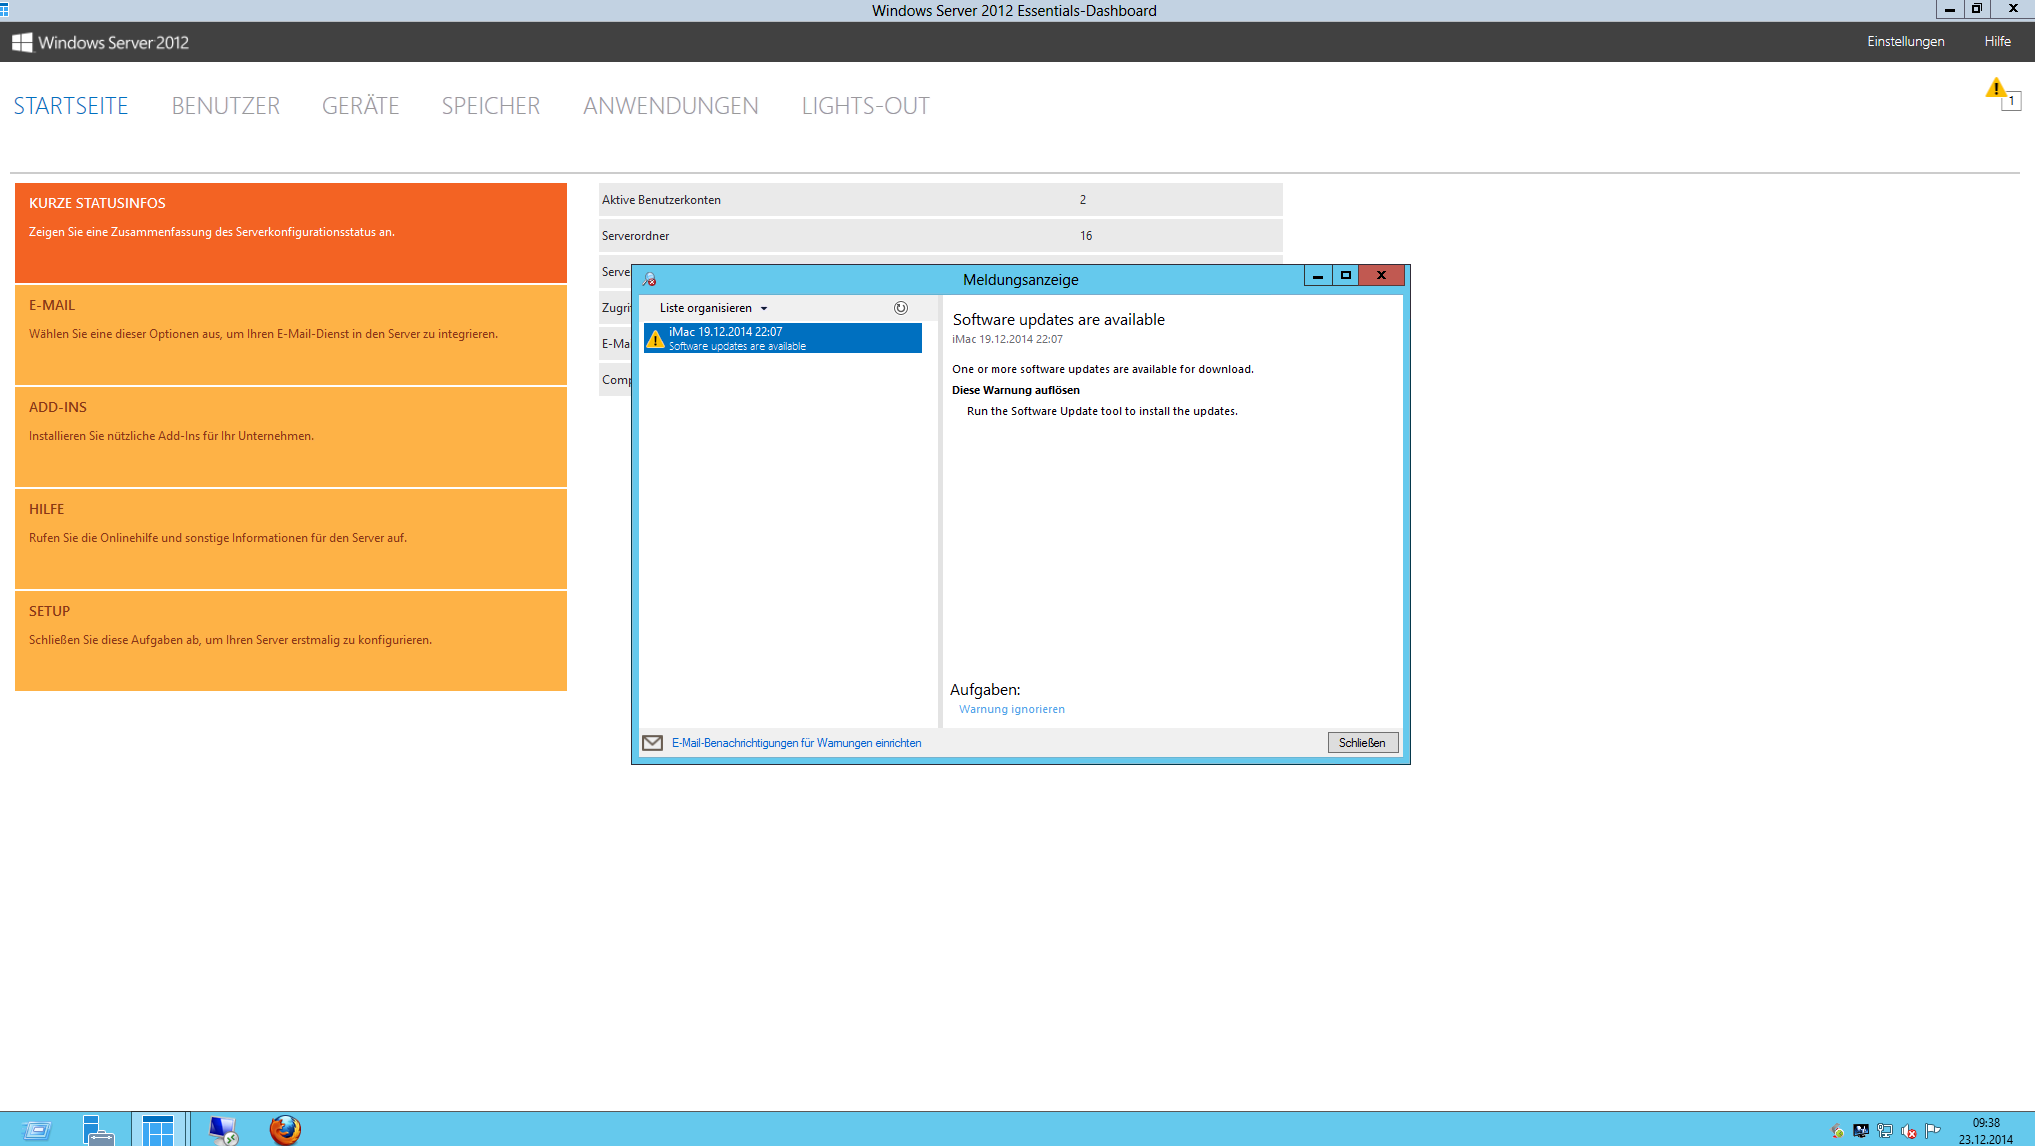The image size is (2035, 1146).
Task: Click the value 2 beside Aktive Benutzerkonten
Action: click(x=1083, y=200)
